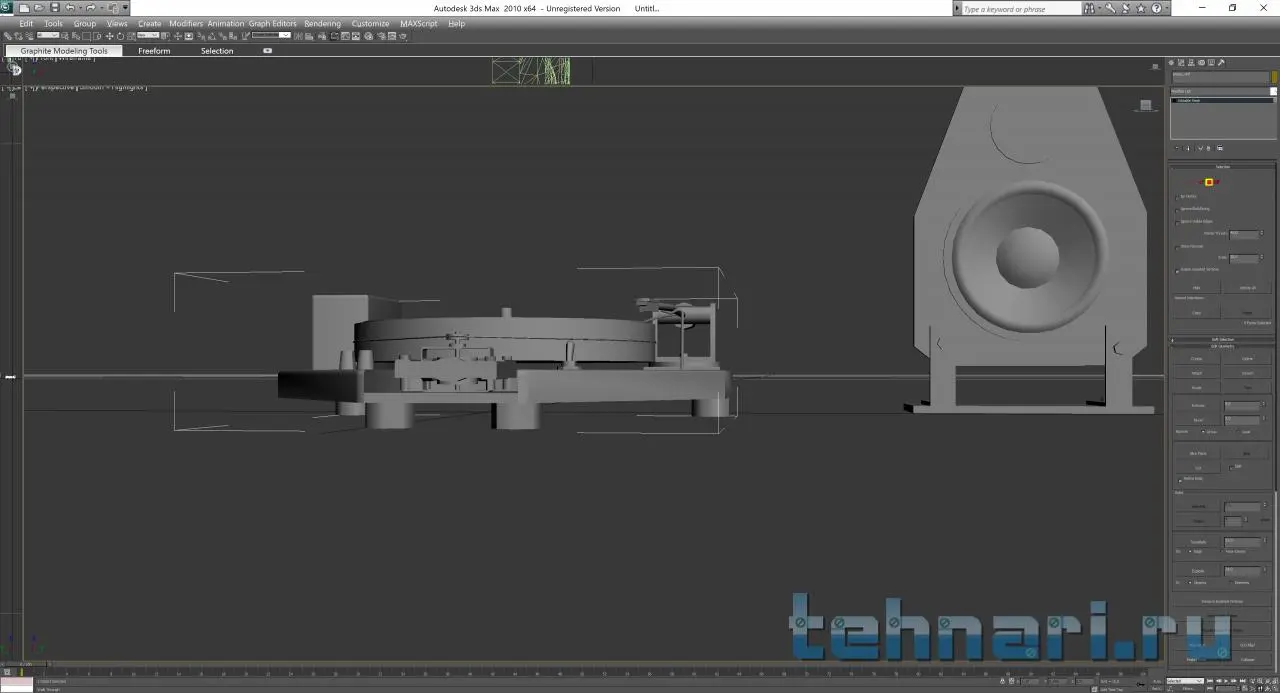Click the Undo arrow icon

pyautogui.click(x=70, y=8)
